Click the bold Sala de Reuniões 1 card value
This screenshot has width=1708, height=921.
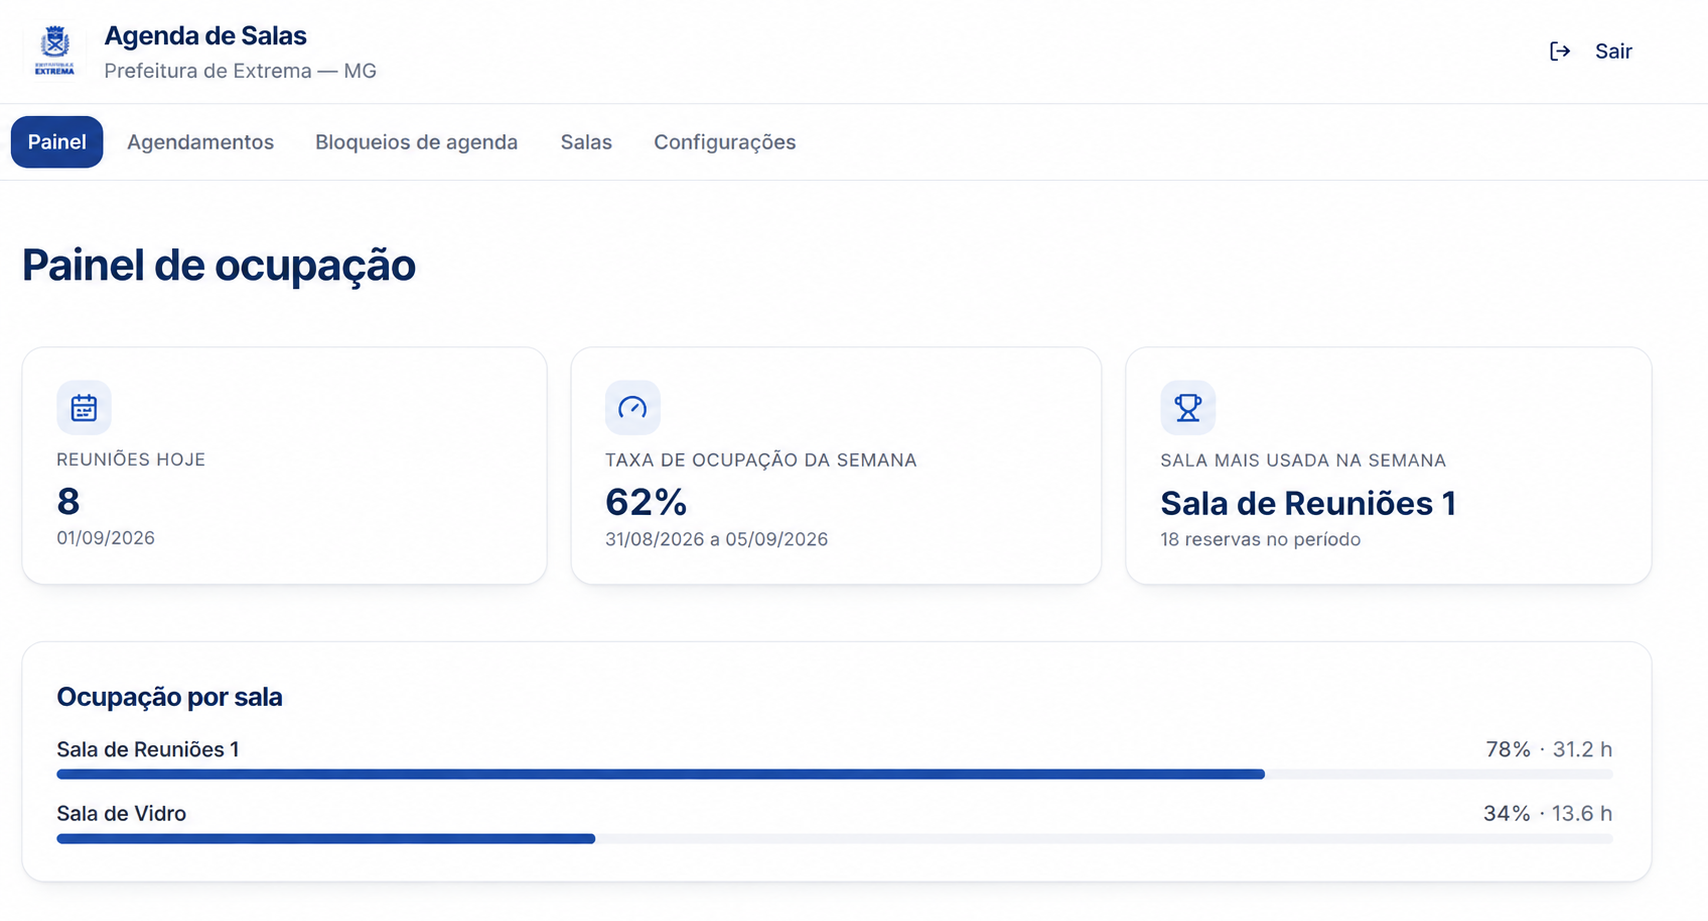pyautogui.click(x=1308, y=503)
